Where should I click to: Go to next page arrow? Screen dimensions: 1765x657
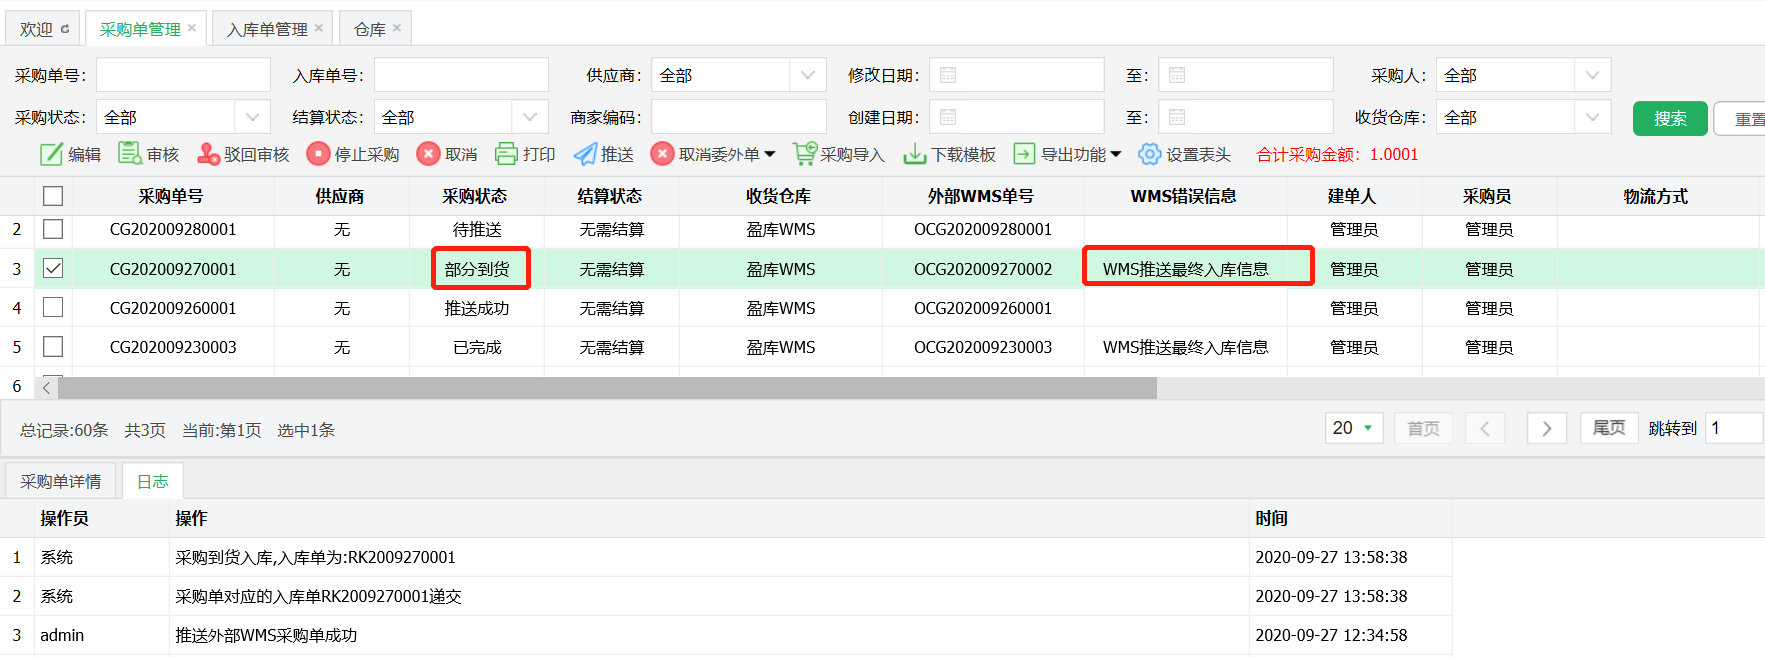tap(1546, 429)
